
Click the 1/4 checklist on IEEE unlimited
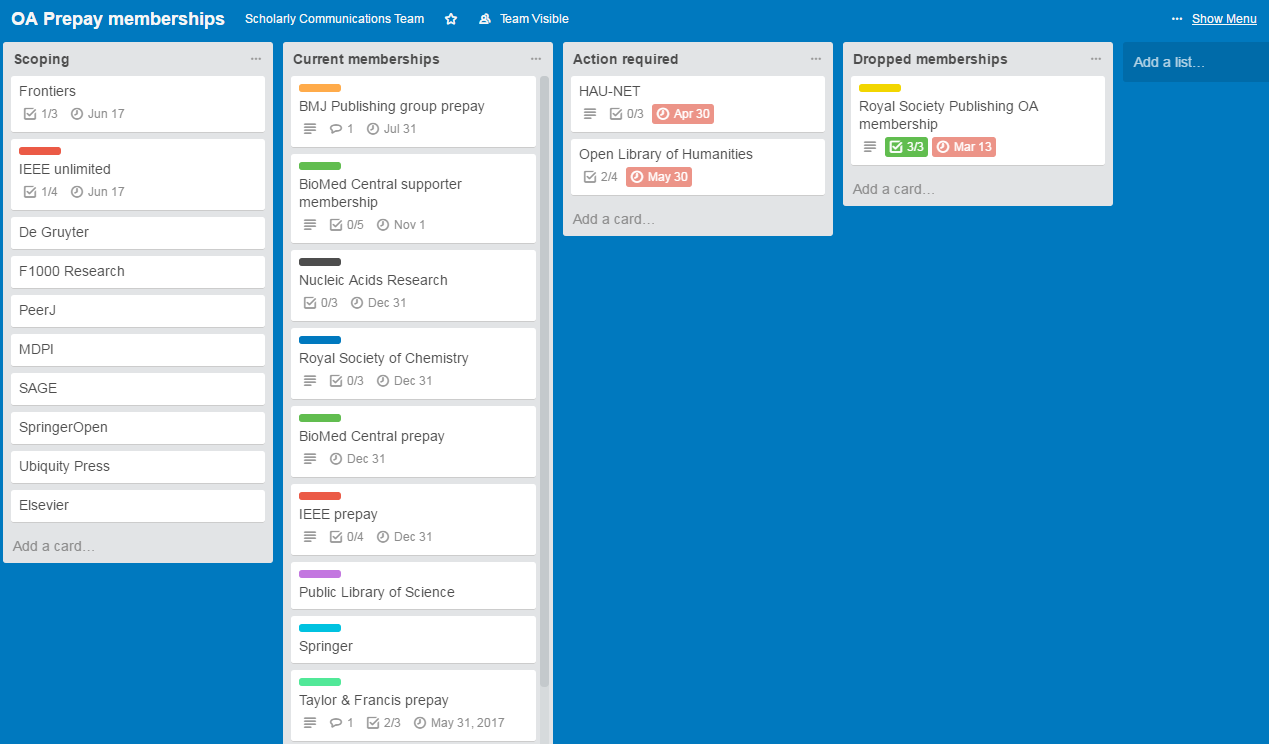[40, 192]
